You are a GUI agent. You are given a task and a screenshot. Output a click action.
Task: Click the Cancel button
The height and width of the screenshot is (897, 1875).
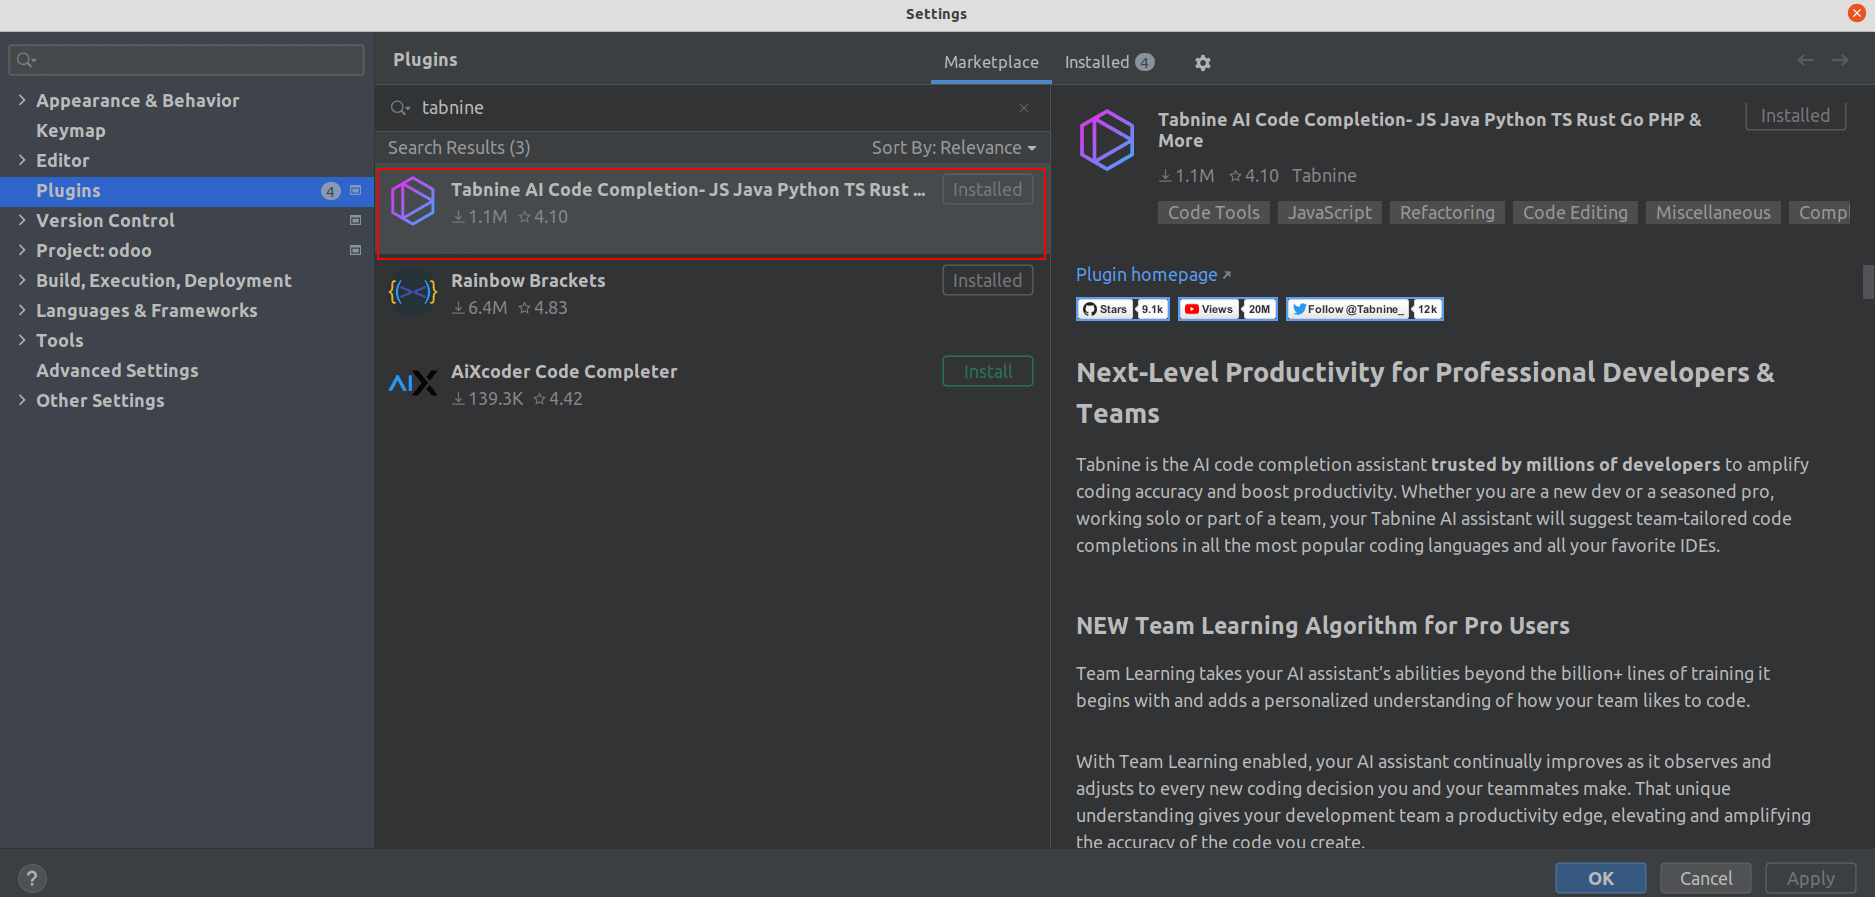(1706, 878)
